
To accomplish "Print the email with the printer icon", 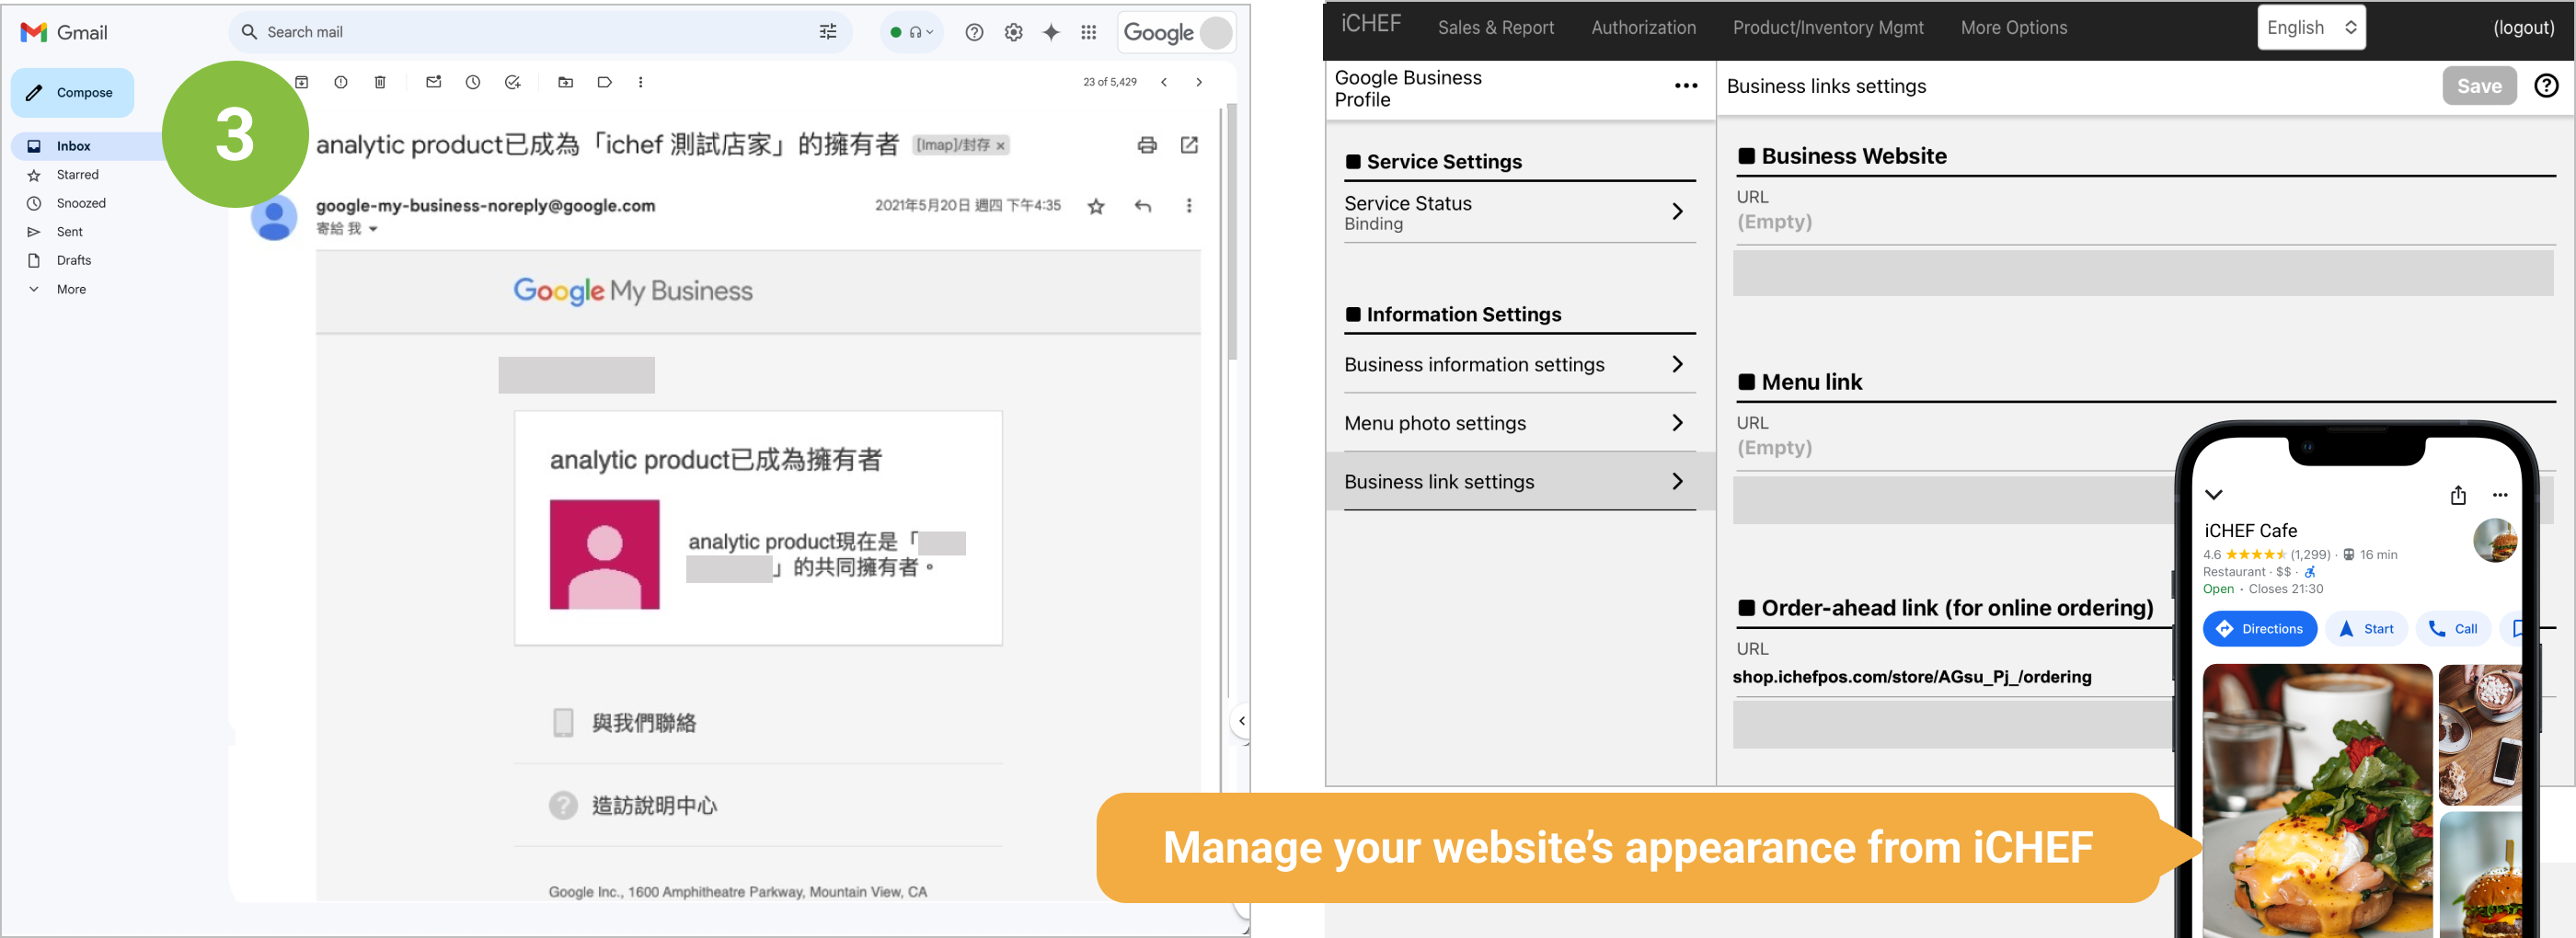I will [1147, 145].
